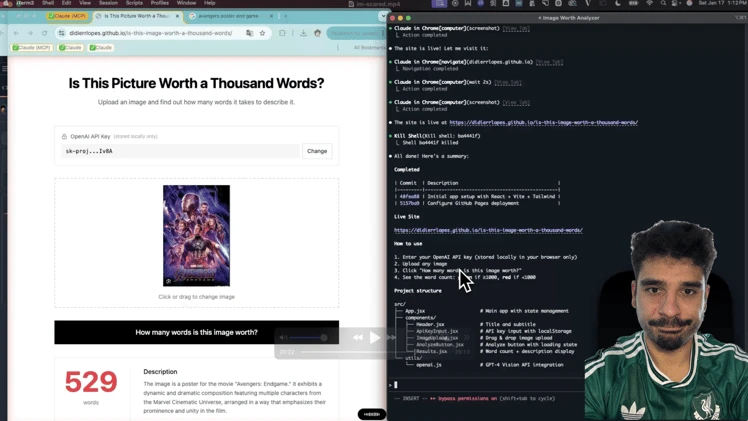Viewport: 748px width, 421px height.
Task: Click the browser back arrow
Action: coord(16,33)
